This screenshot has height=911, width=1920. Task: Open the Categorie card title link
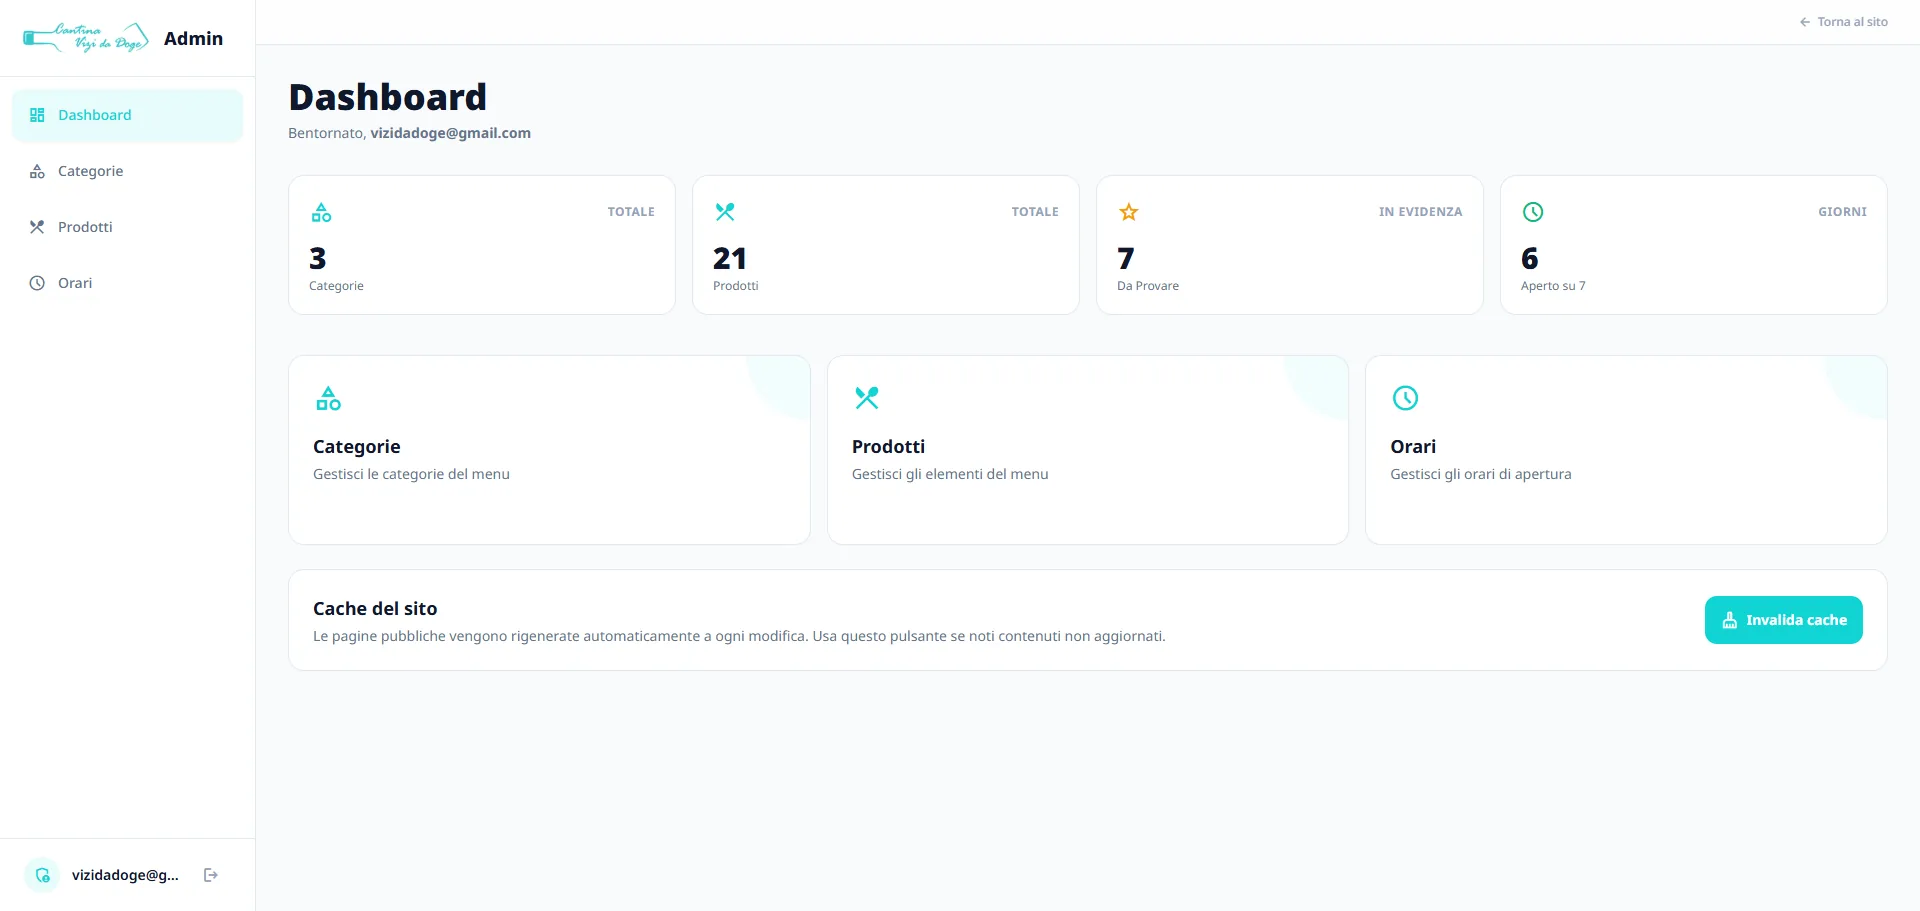(356, 447)
